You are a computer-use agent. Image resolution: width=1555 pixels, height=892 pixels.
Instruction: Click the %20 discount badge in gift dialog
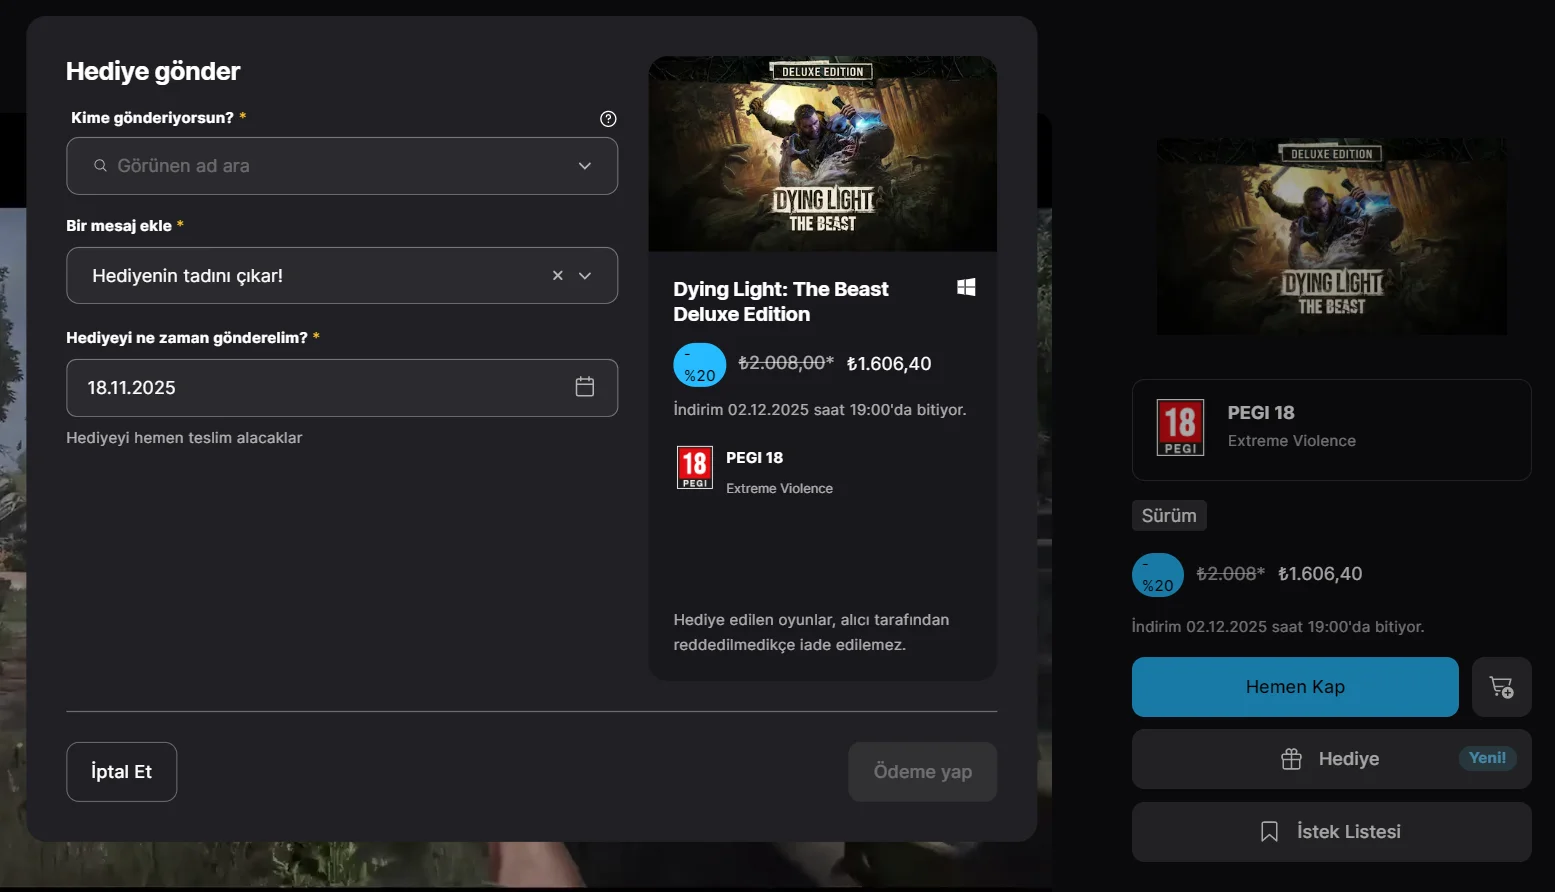[700, 365]
